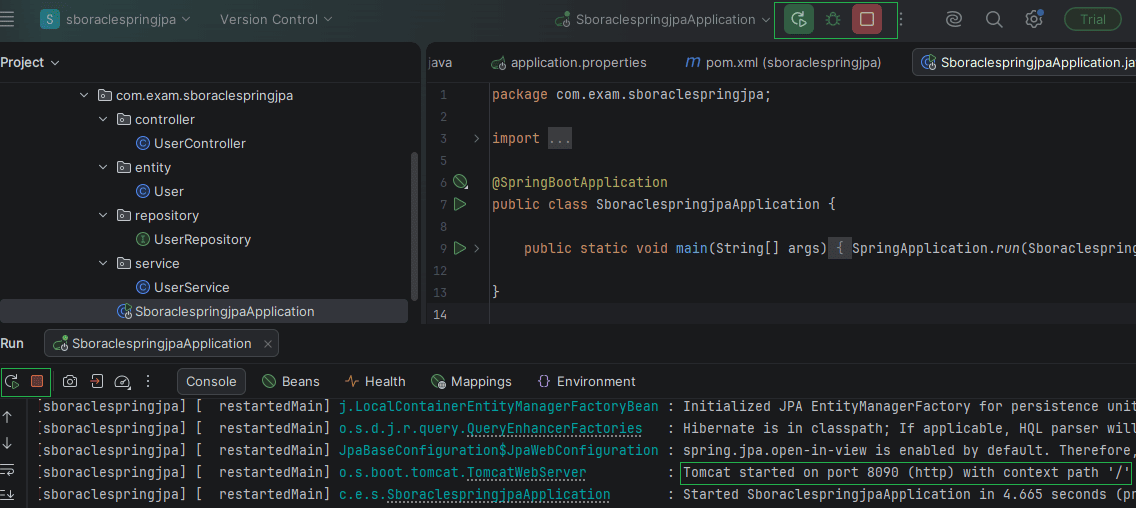
Task: Click the attach debugger icon in Run toolbar
Action: 96,381
